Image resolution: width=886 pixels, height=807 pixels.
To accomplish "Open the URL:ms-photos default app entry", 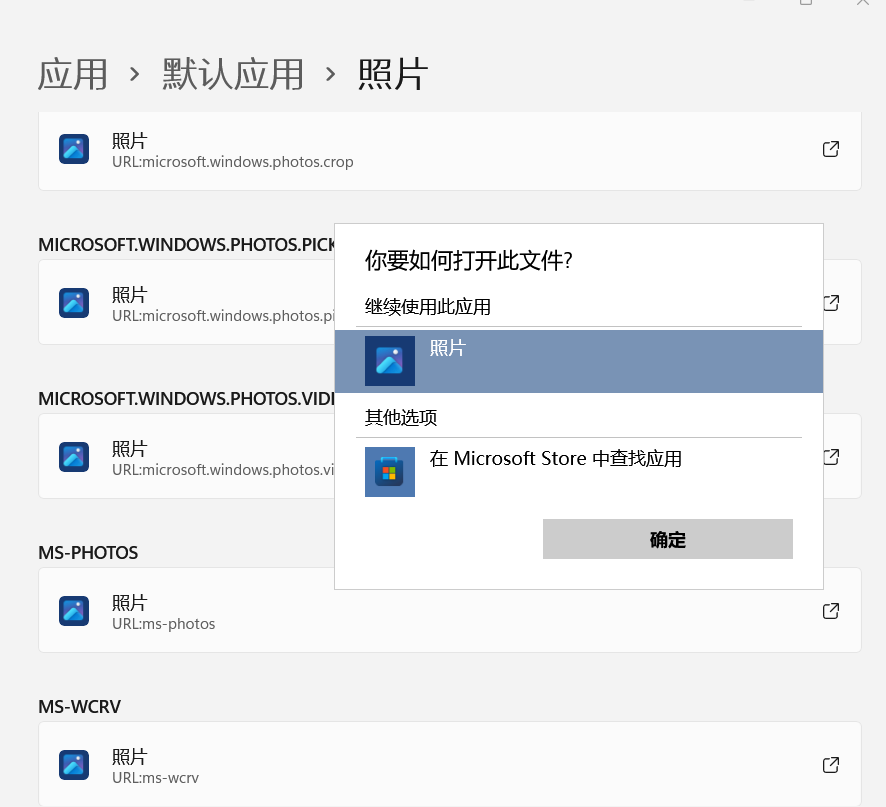I will (449, 611).
